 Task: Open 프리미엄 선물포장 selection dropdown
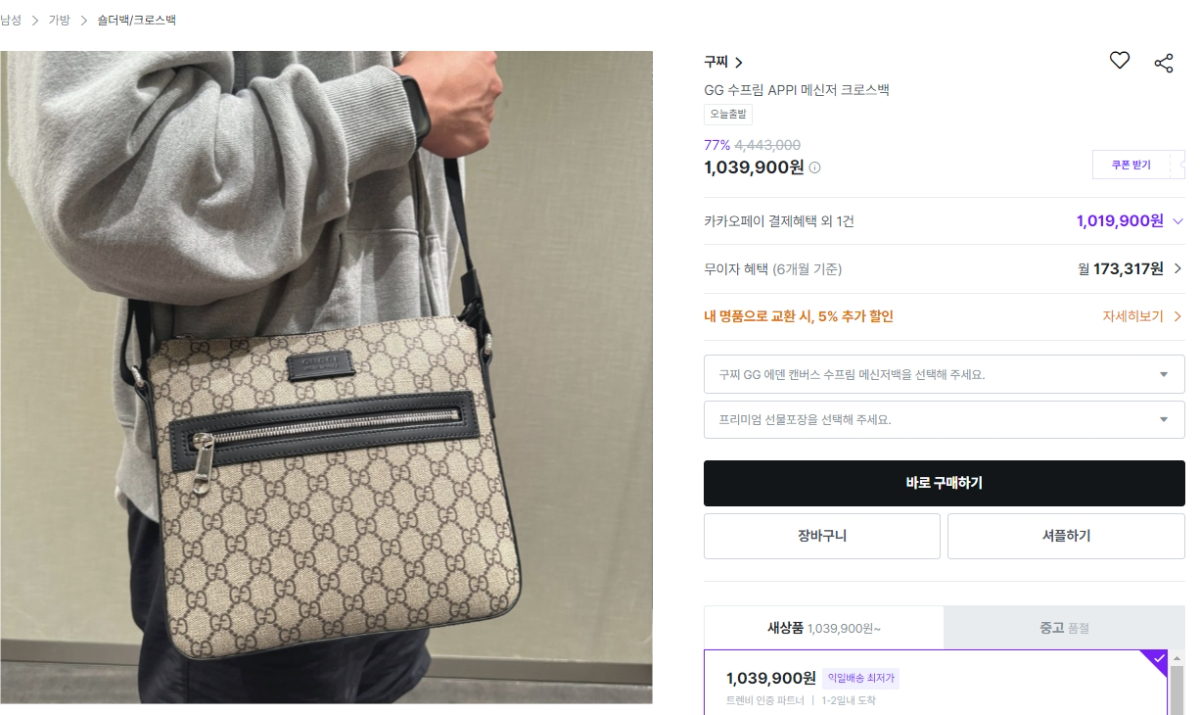944,420
